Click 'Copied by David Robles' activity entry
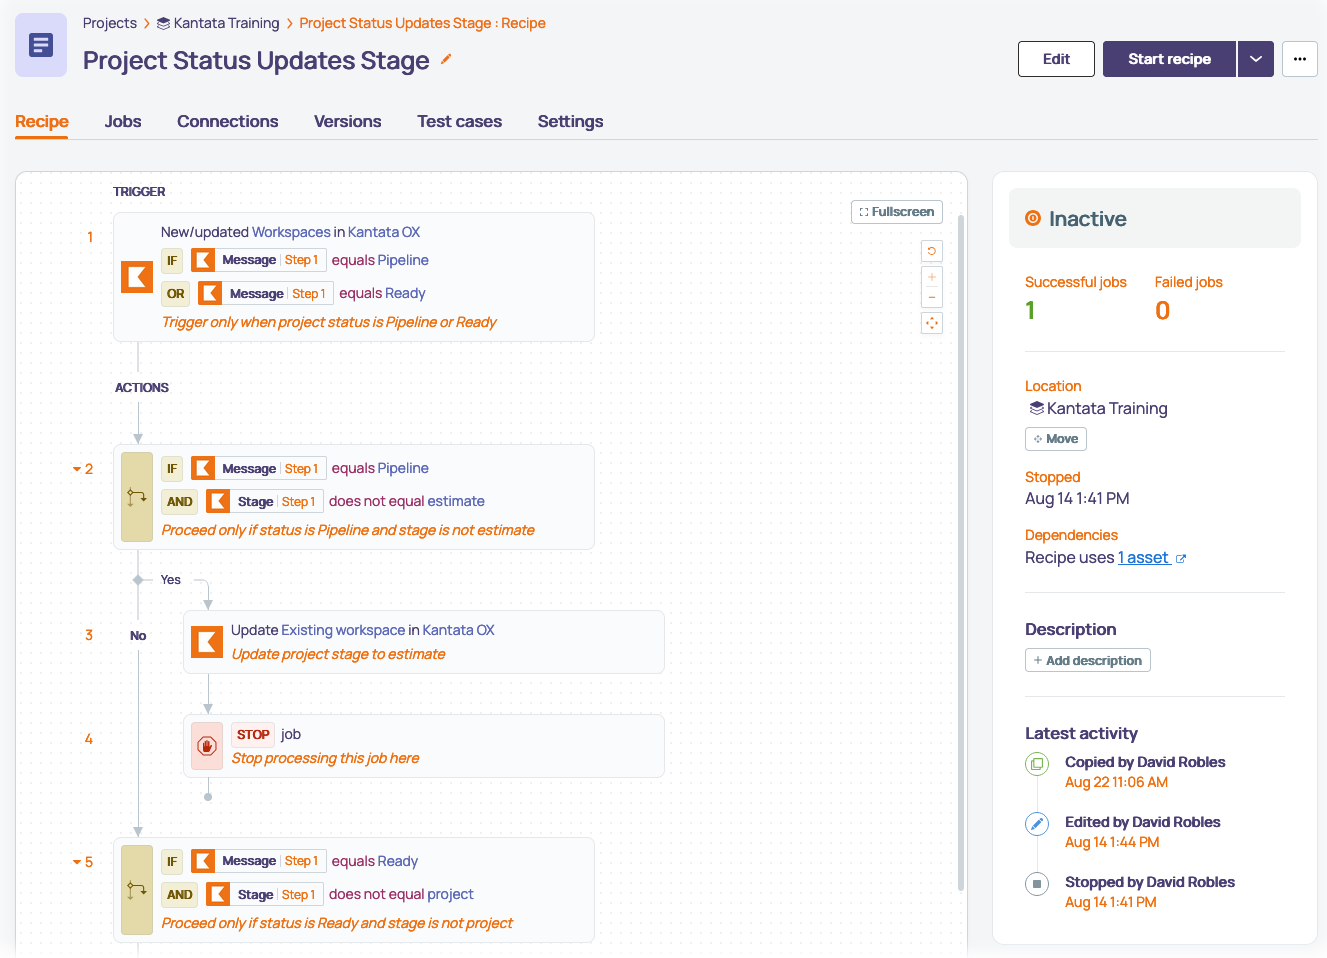Screen dimensions: 1327x958 1145,762
